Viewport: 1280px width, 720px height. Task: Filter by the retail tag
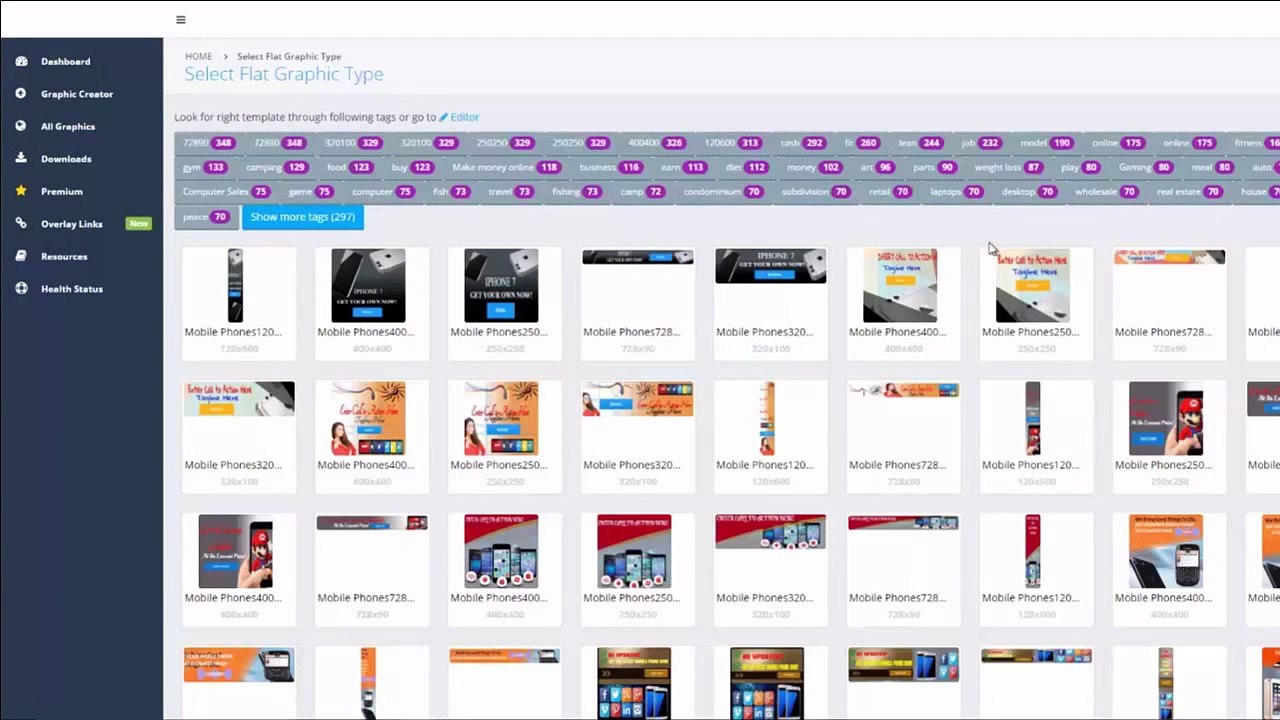(x=890, y=191)
